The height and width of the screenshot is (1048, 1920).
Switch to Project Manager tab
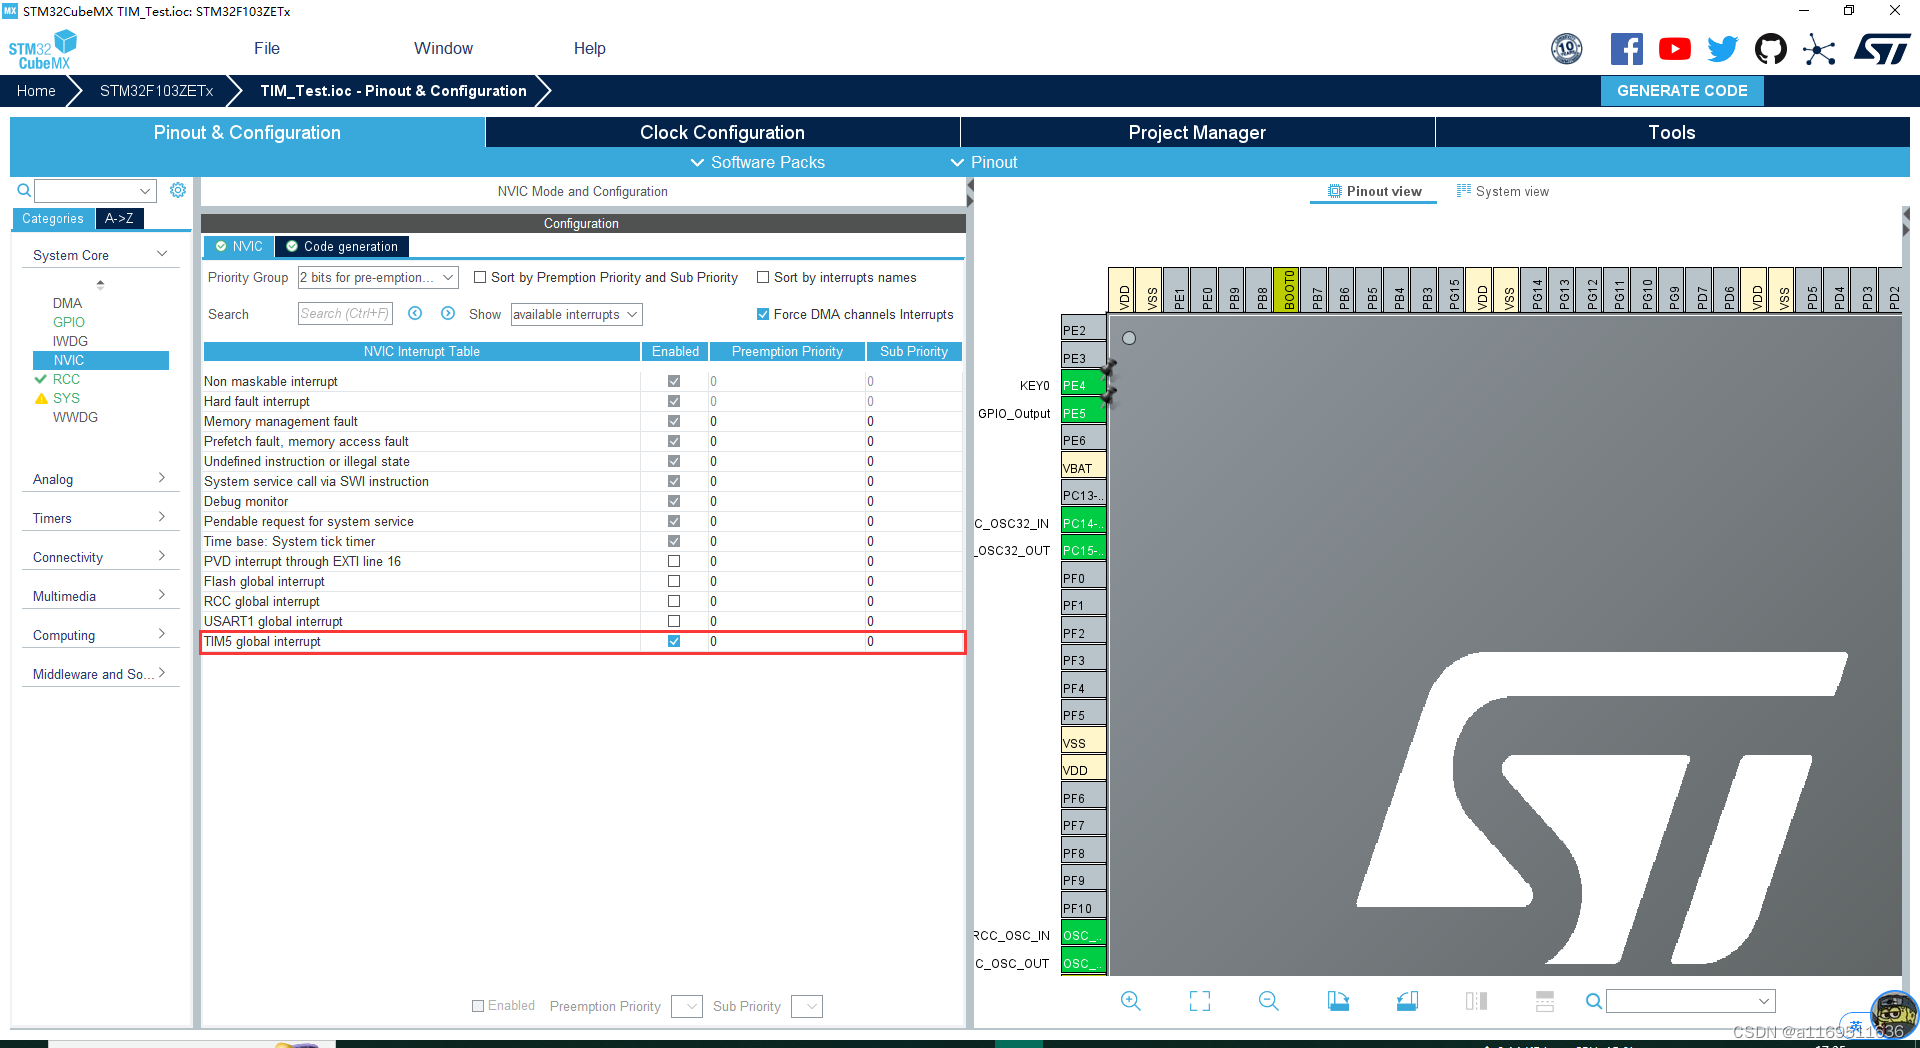[x=1197, y=132]
